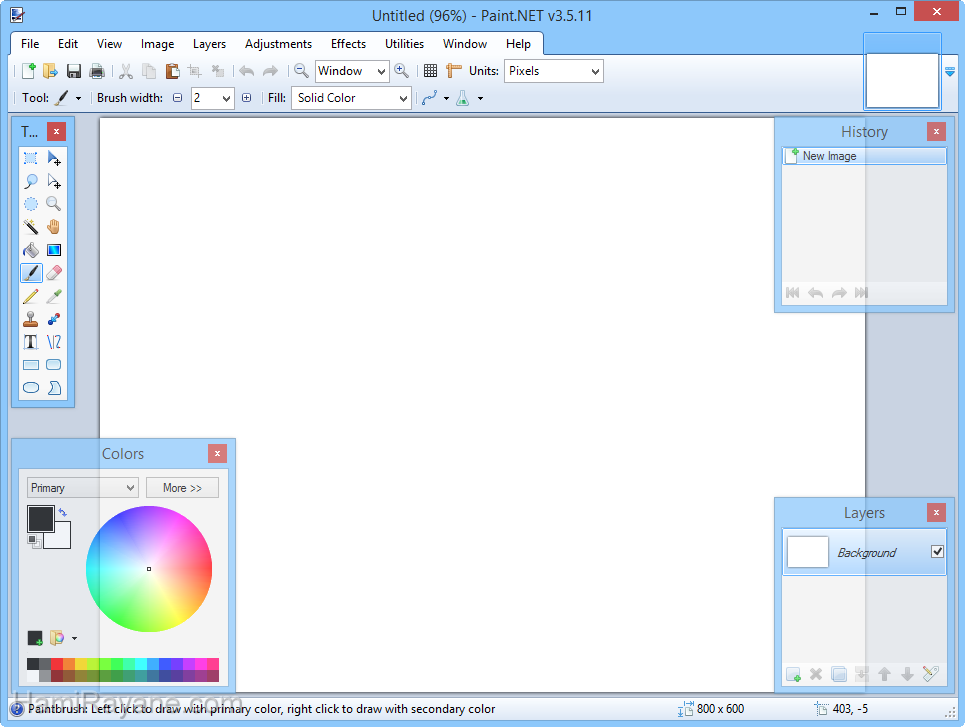Screen dimensions: 965x727
Task: Select the Recolor tool
Action: (x=54, y=319)
